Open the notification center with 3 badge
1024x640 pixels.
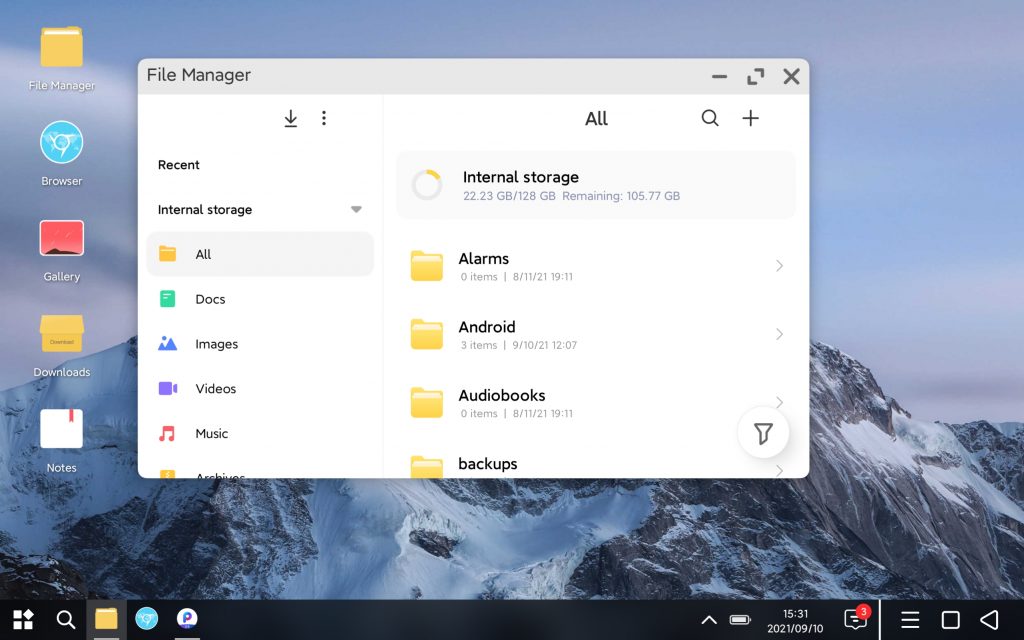(856, 619)
